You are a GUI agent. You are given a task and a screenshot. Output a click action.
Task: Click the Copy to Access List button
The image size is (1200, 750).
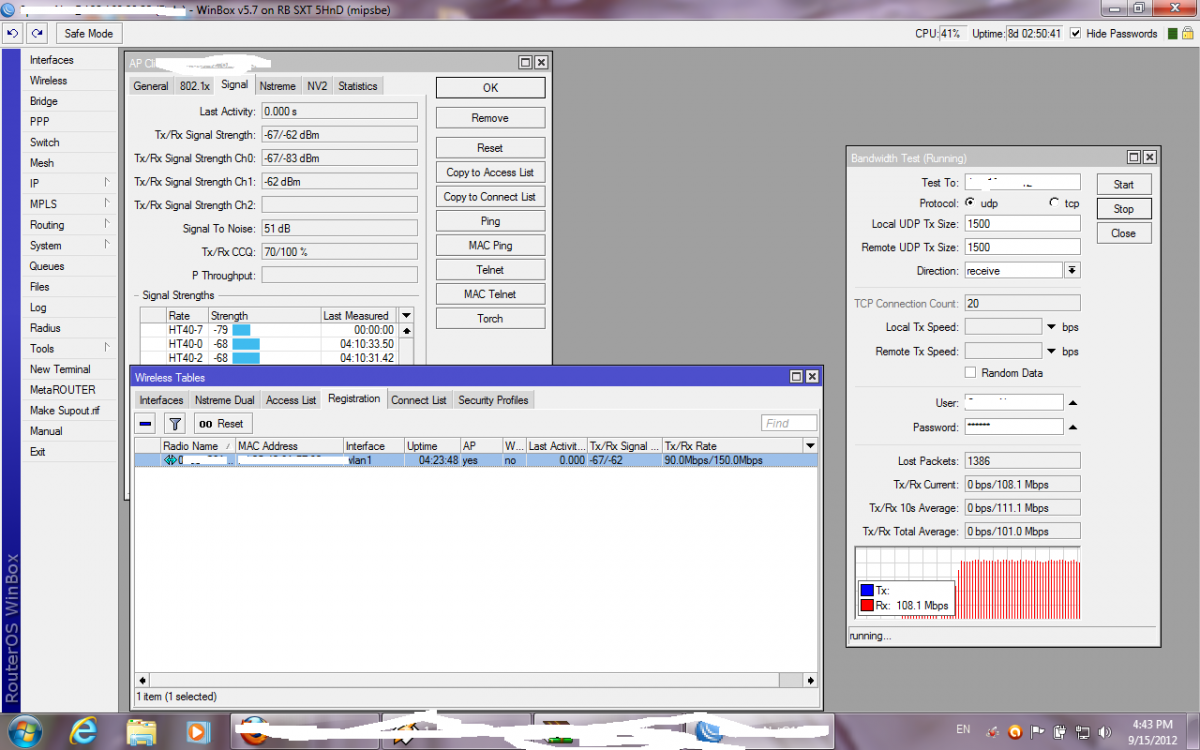tap(490, 172)
